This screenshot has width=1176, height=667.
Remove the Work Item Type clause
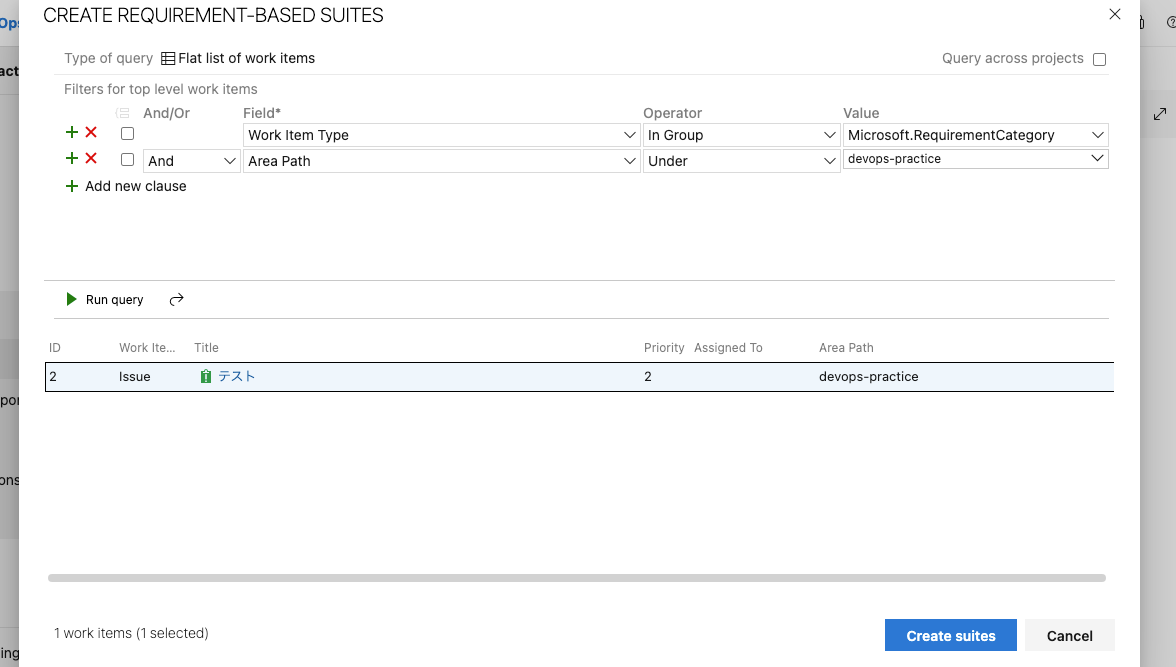[91, 133]
